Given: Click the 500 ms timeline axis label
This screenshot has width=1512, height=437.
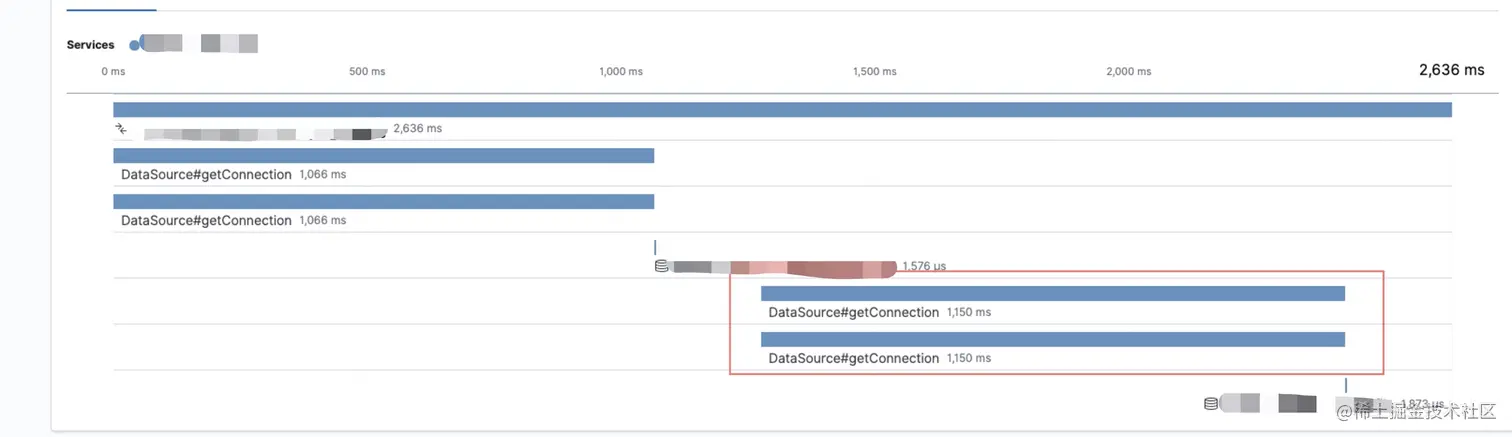Looking at the screenshot, I should [367, 72].
